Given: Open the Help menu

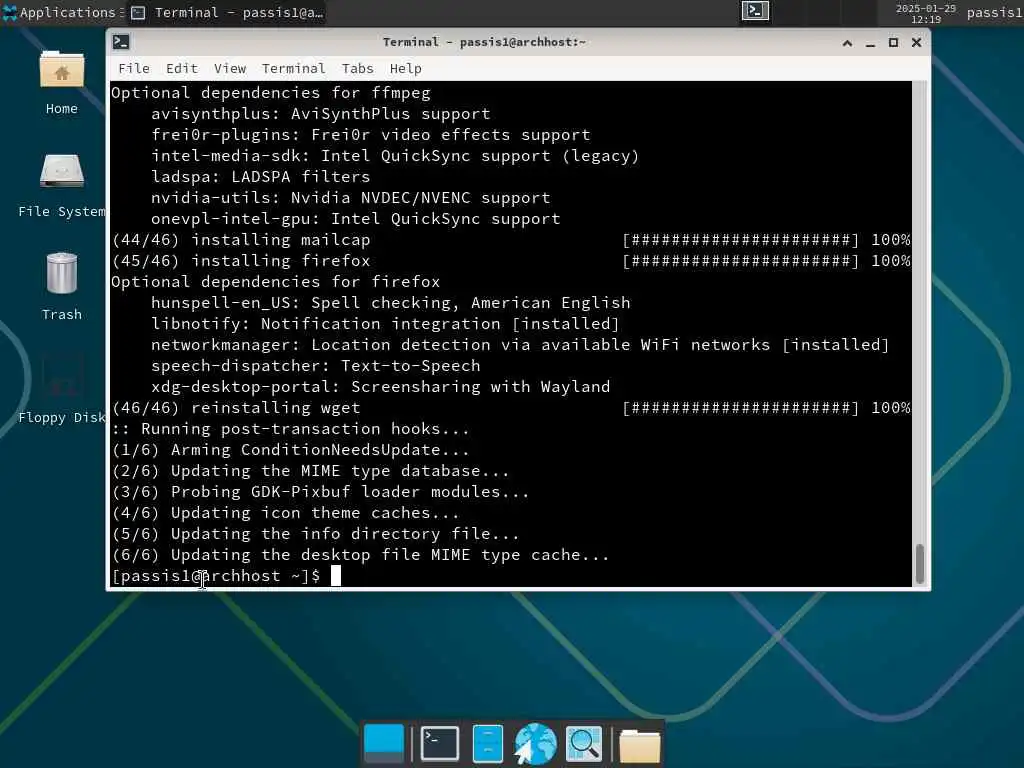Looking at the screenshot, I should [x=406, y=69].
